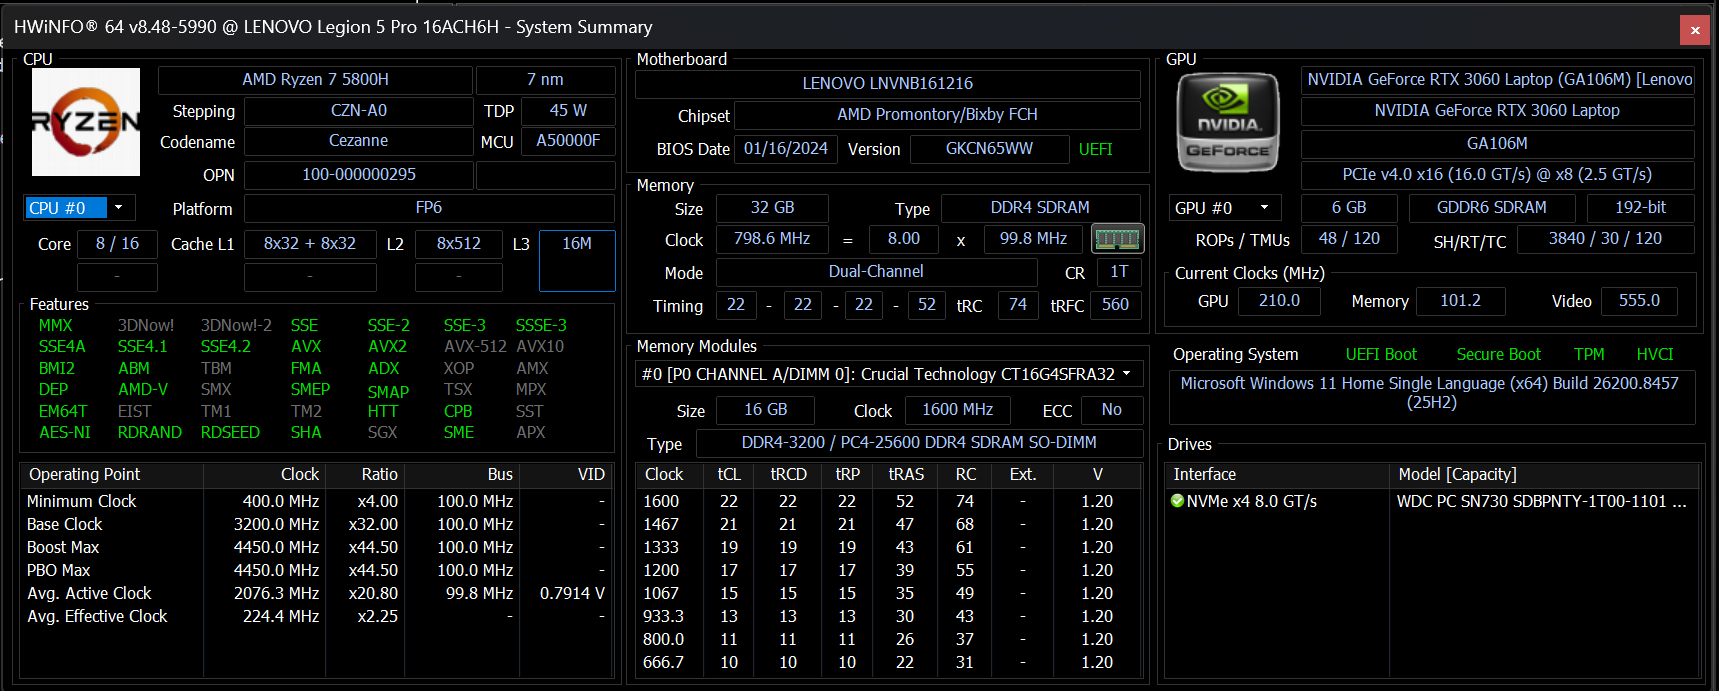Click the Dual-Channel mode field
The height and width of the screenshot is (691, 1719).
876,272
